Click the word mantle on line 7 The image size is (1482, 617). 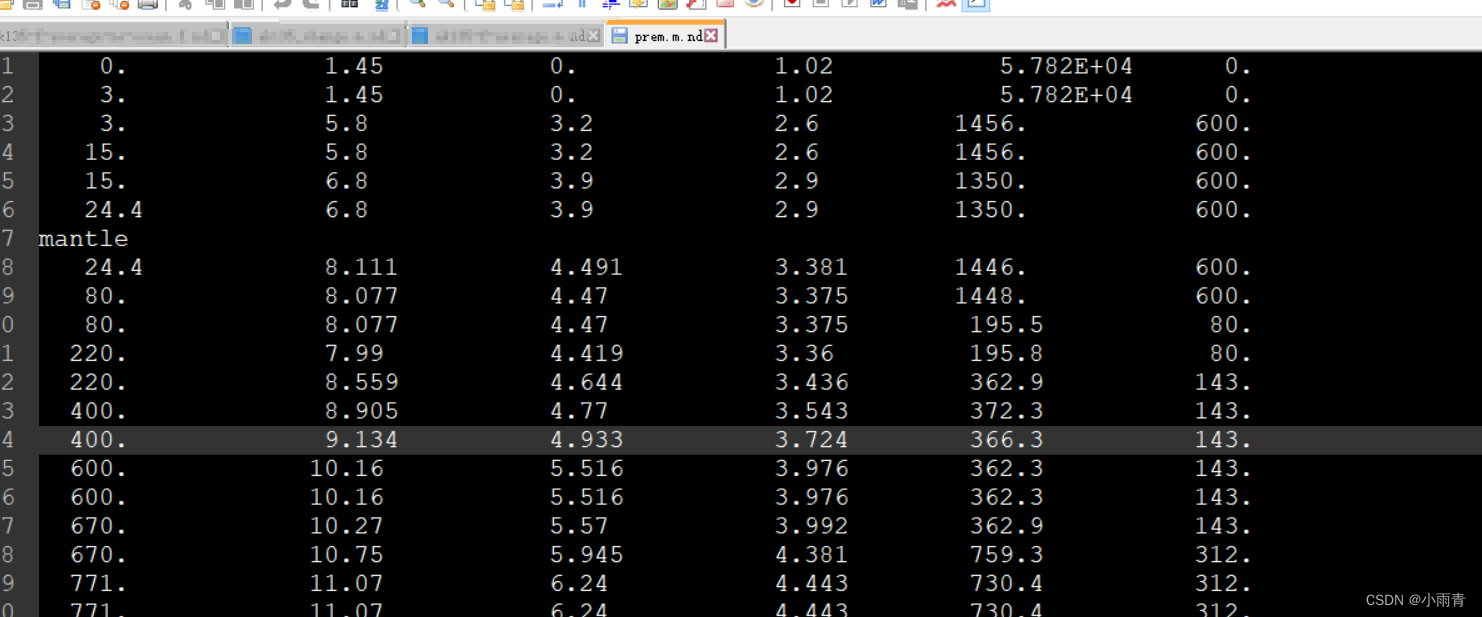pyautogui.click(x=84, y=239)
